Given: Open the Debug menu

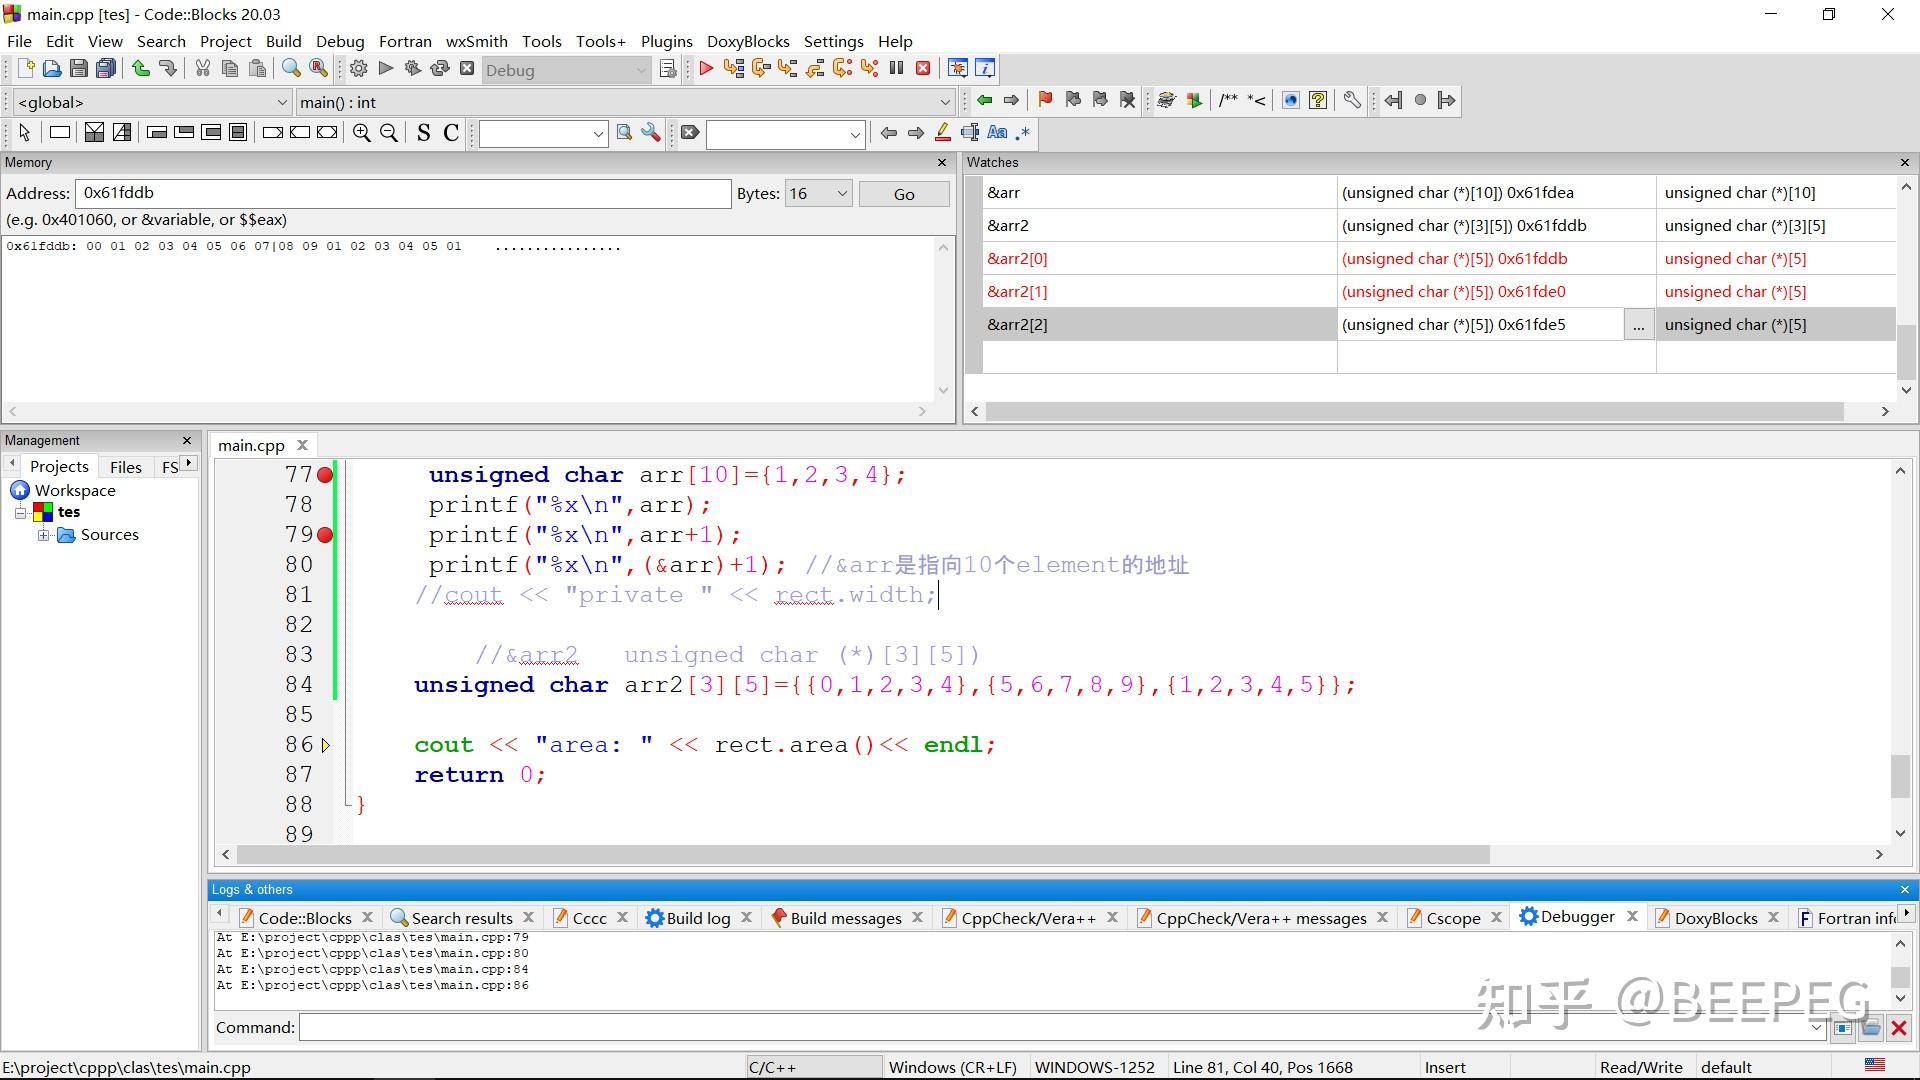Looking at the screenshot, I should (340, 41).
